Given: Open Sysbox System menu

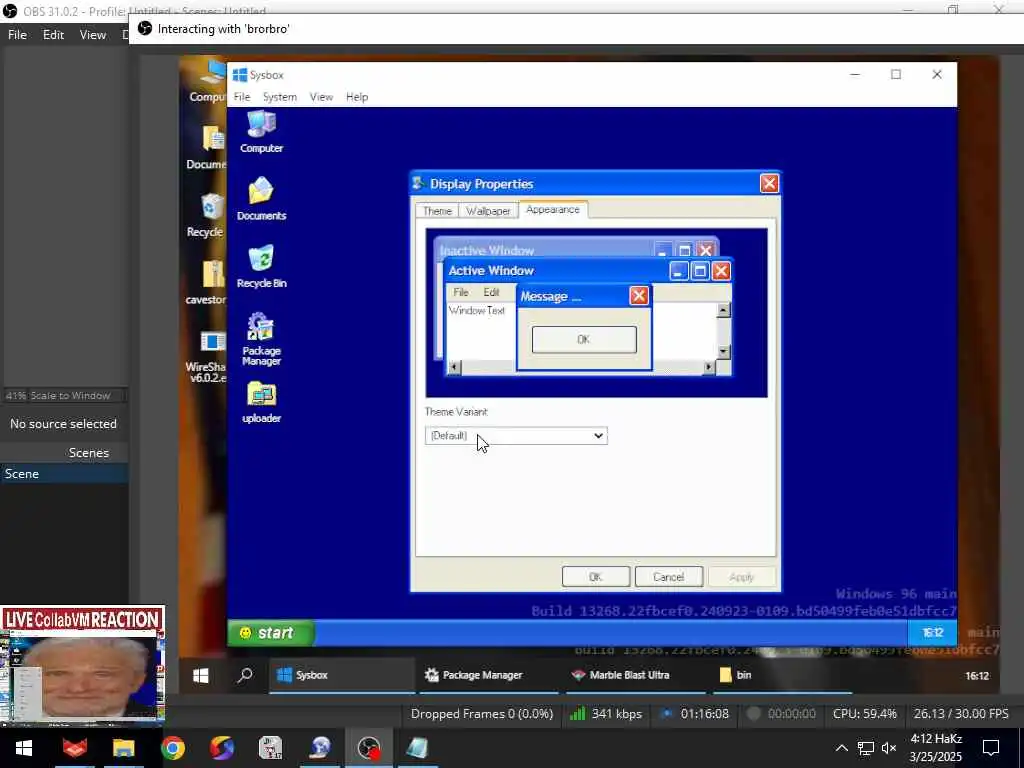Looking at the screenshot, I should click(x=280, y=97).
